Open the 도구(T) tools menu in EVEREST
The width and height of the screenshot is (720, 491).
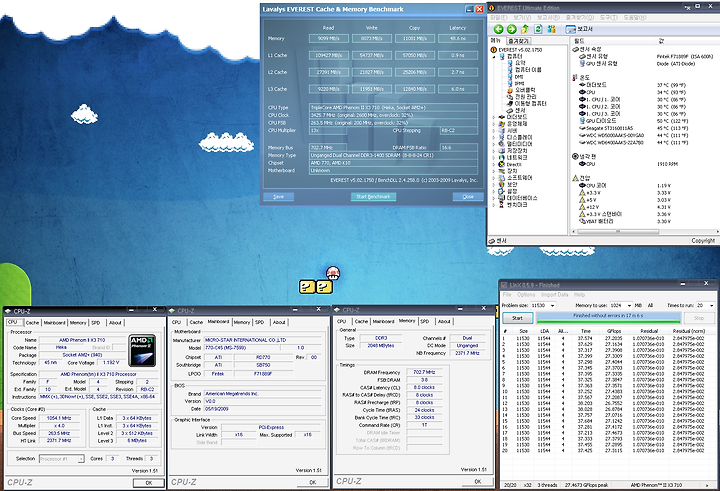(608, 17)
